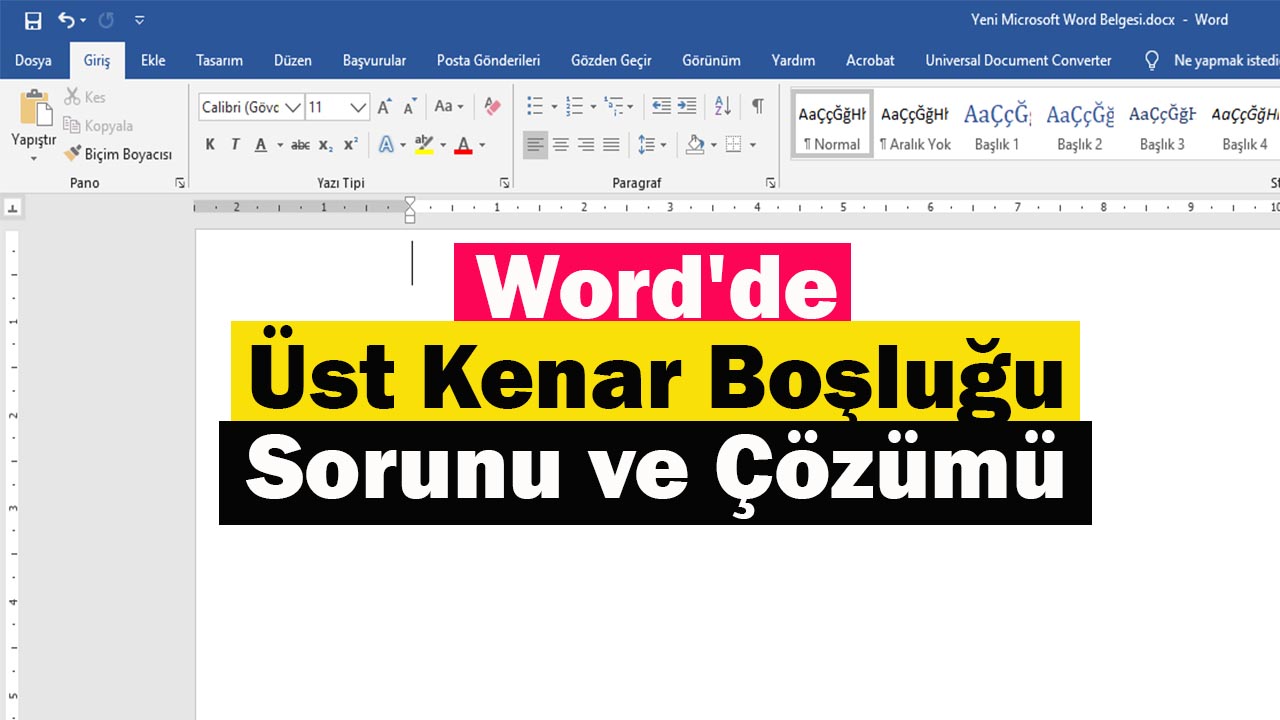This screenshot has height=720, width=1280.
Task: Switch to the Görünüm tab
Action: 711,60
